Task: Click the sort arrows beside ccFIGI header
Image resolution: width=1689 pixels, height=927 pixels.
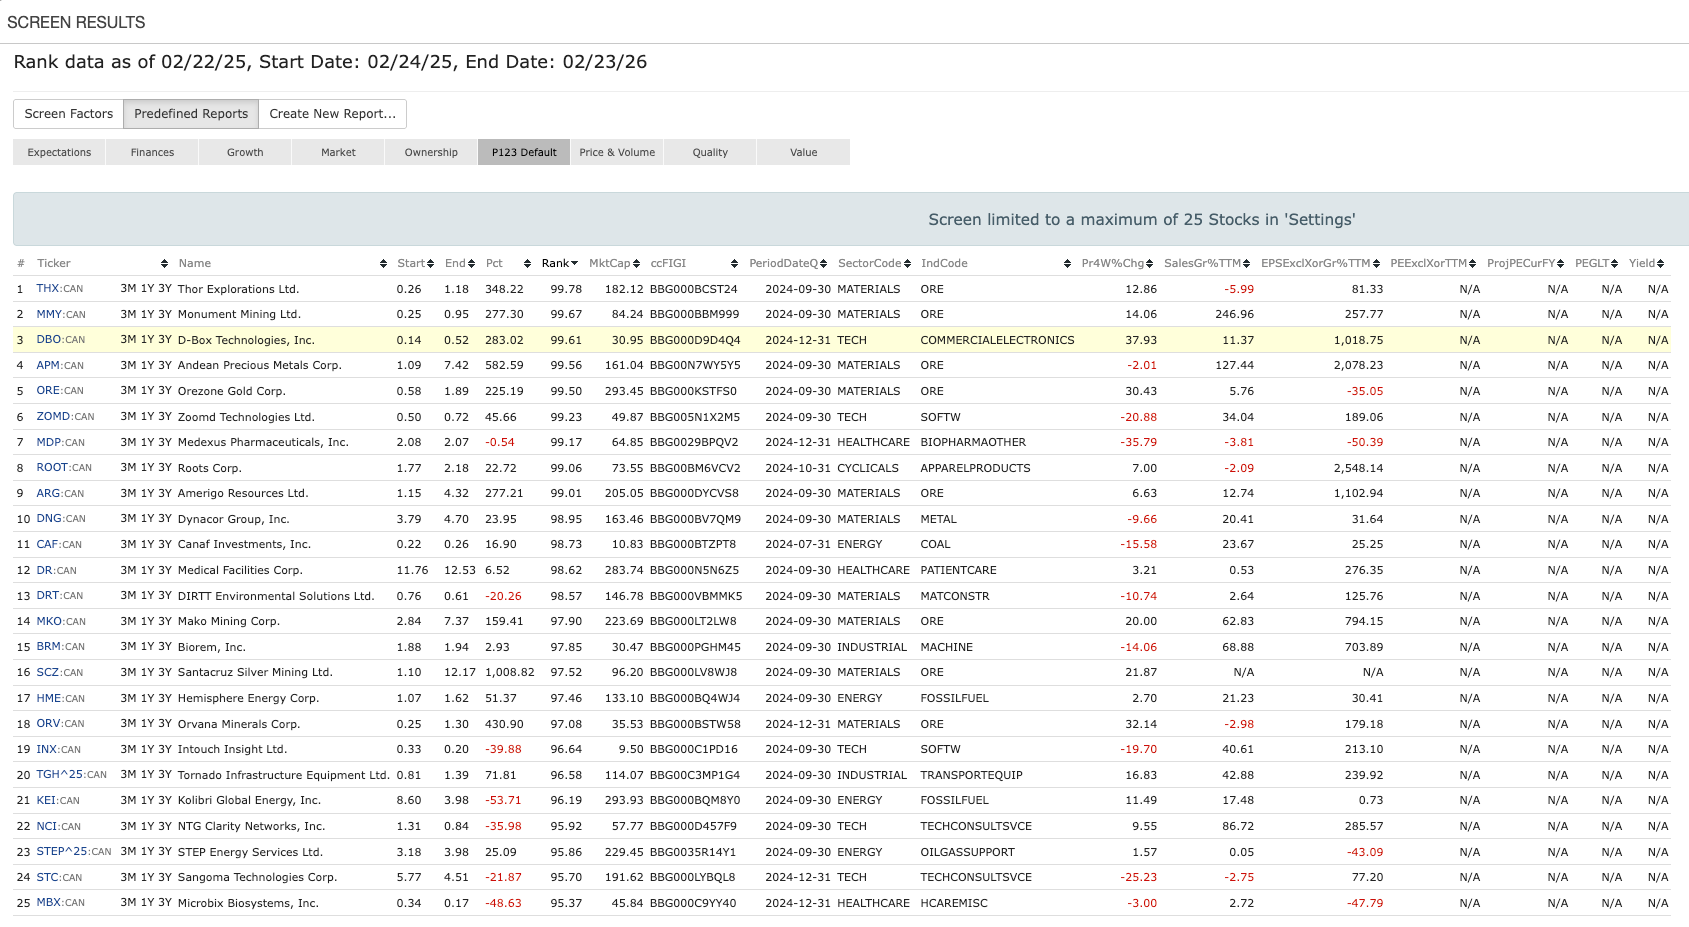Action: point(735,264)
